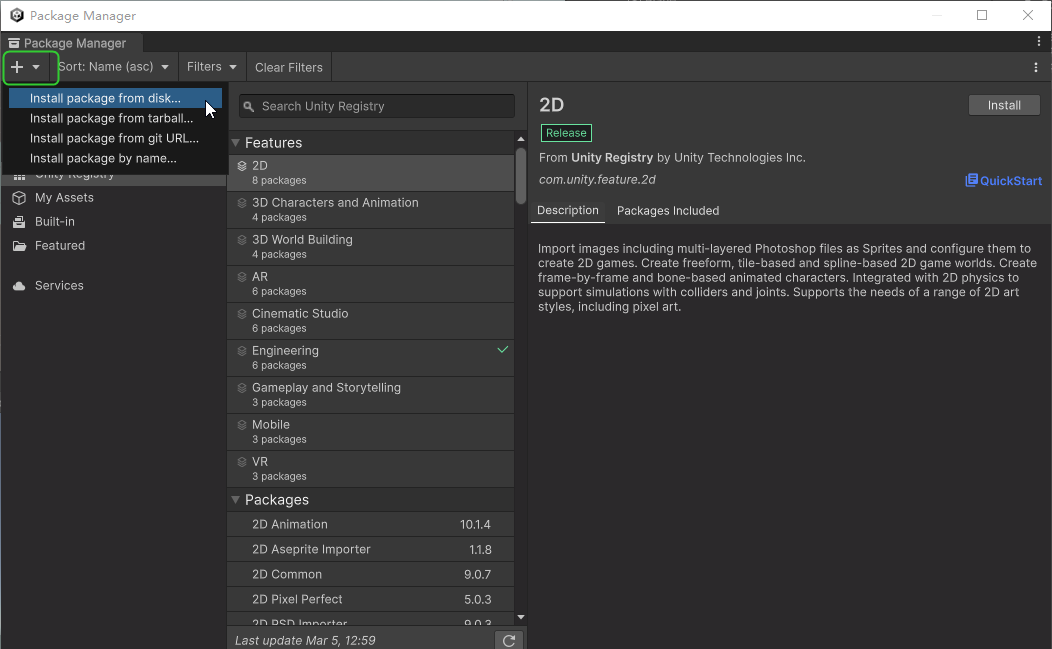Screen dimensions: 1052x649
Task: Click the search magnifier icon
Action: click(249, 107)
